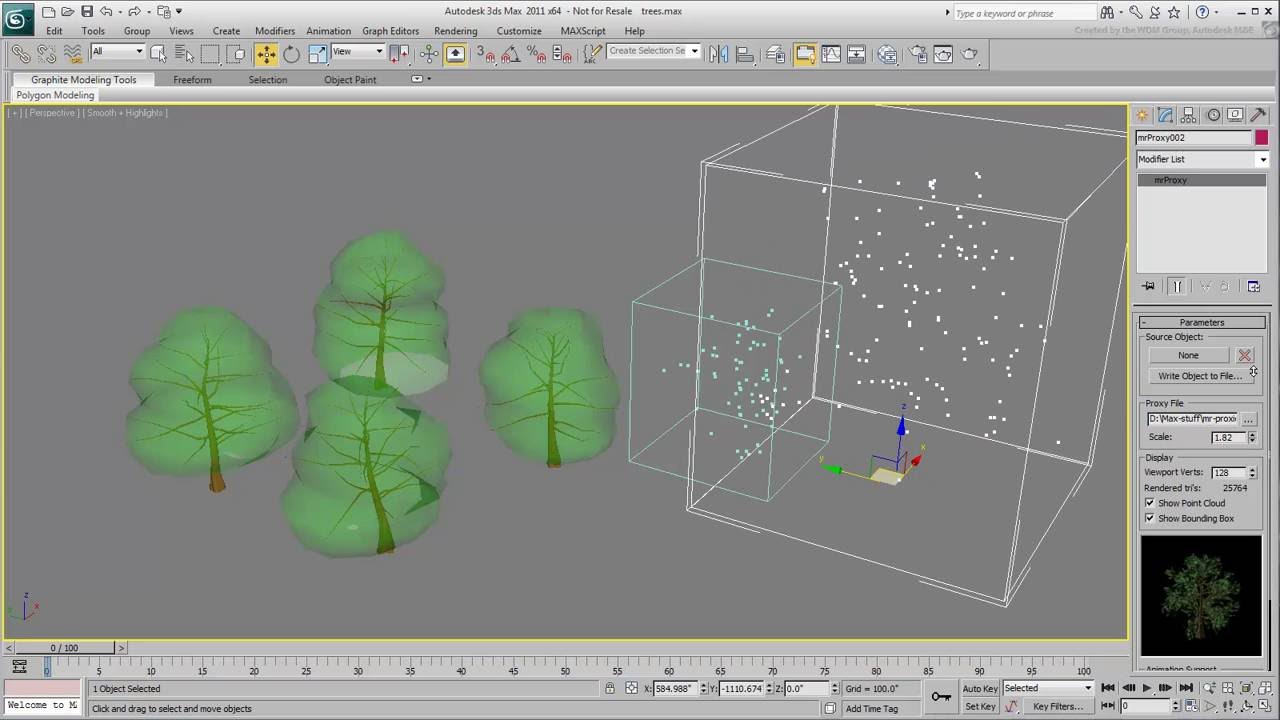Image resolution: width=1280 pixels, height=720 pixels.
Task: Select the Select and Link tool
Action: tap(20, 54)
